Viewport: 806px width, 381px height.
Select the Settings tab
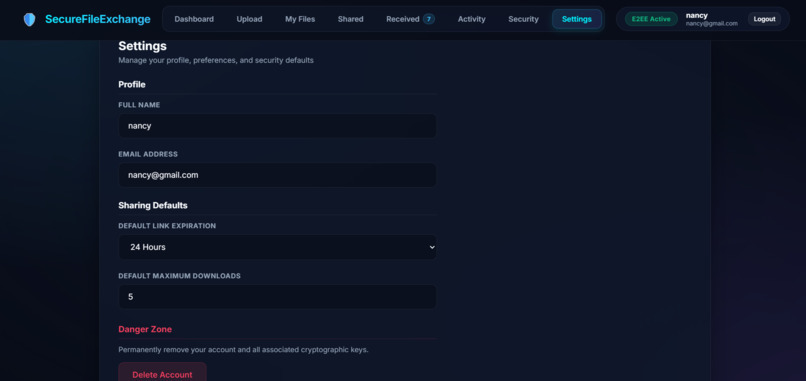pos(577,19)
